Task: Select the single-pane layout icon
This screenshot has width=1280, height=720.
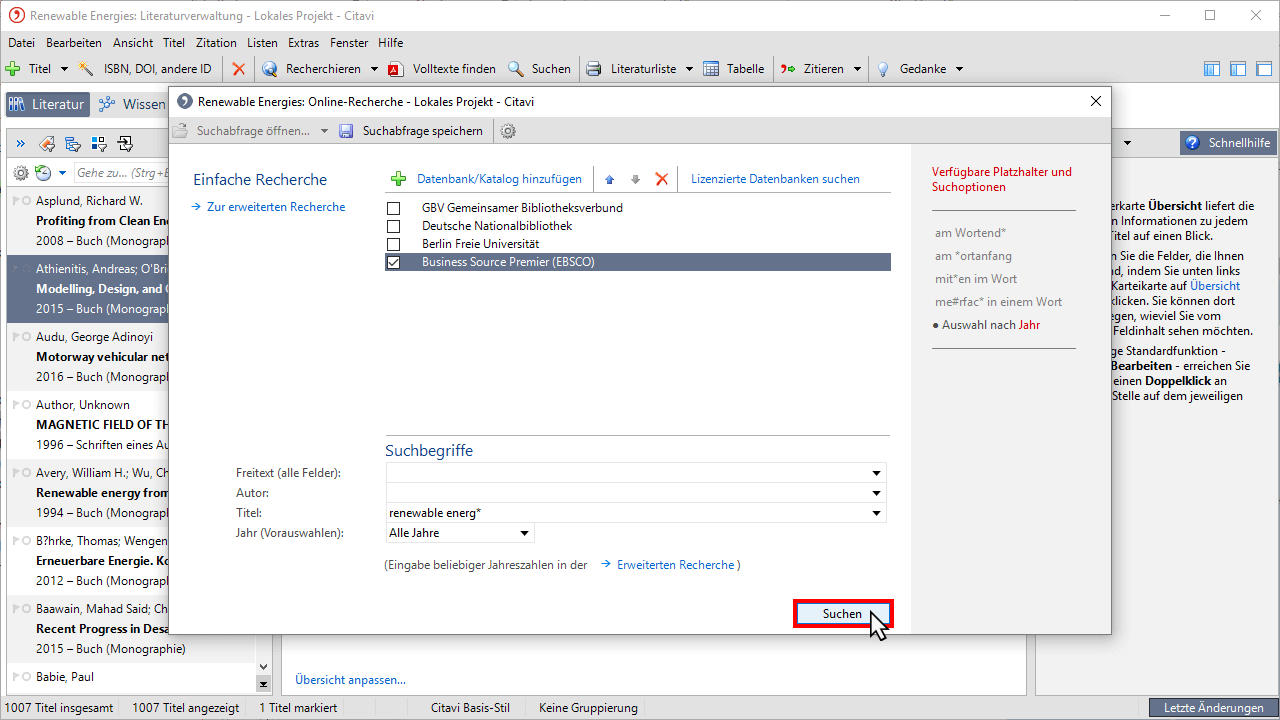Action: click(1264, 69)
